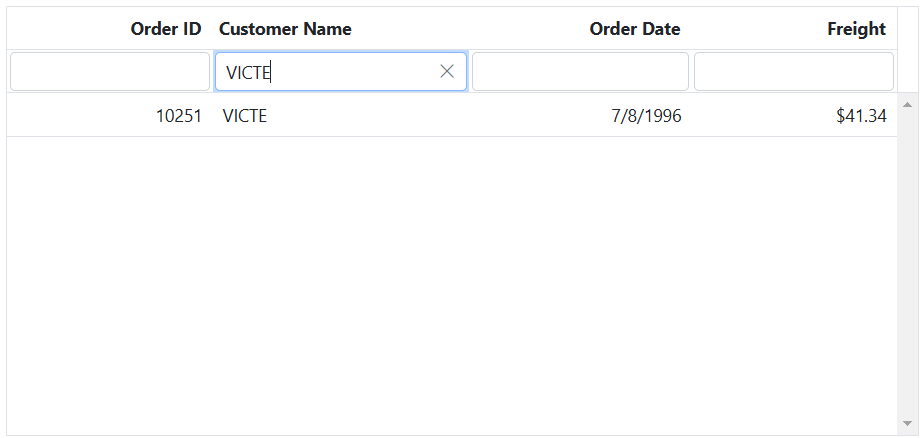Select the 10251 order ID cell

(179, 116)
